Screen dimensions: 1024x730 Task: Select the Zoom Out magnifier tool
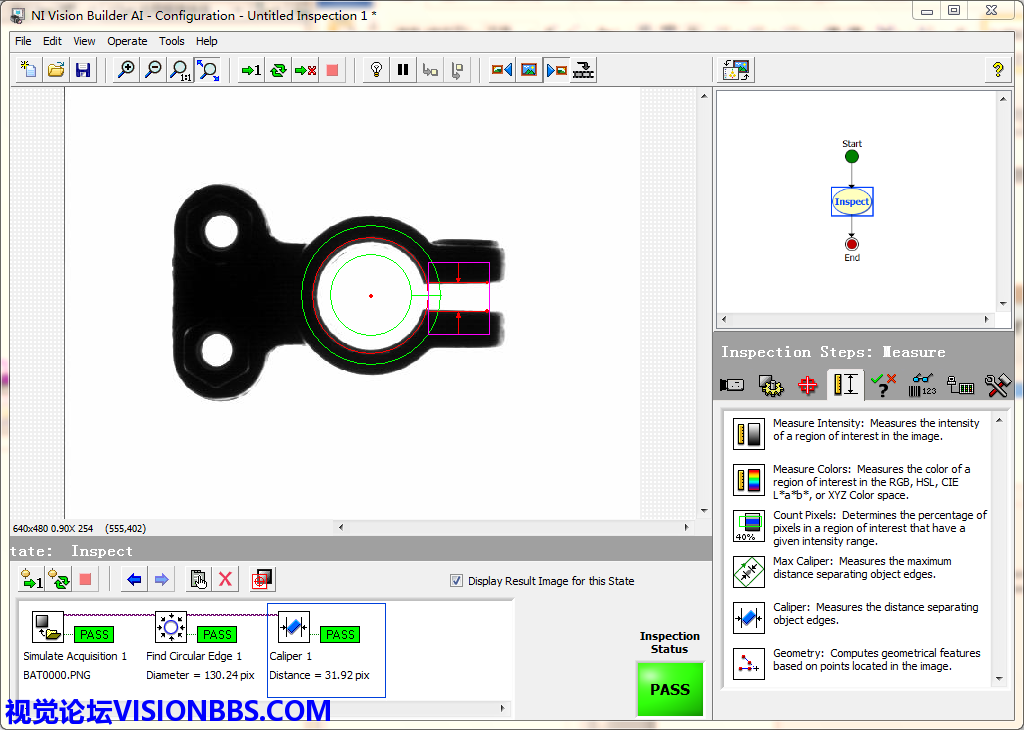point(153,70)
